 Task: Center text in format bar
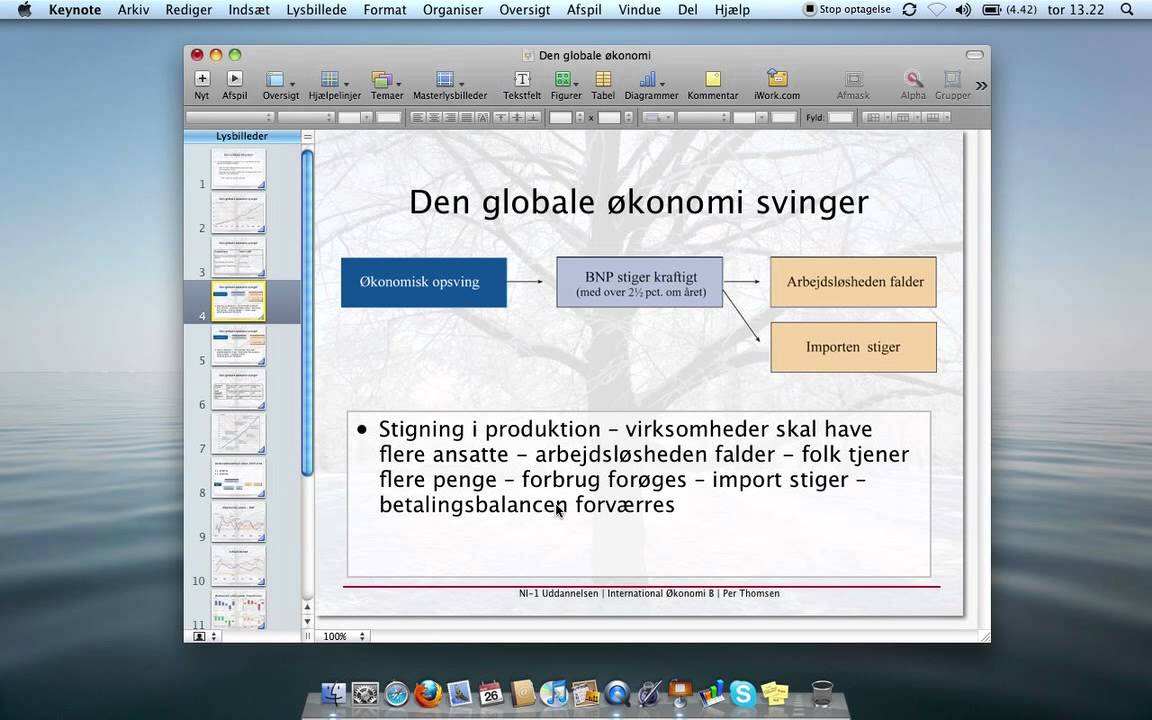click(x=434, y=118)
